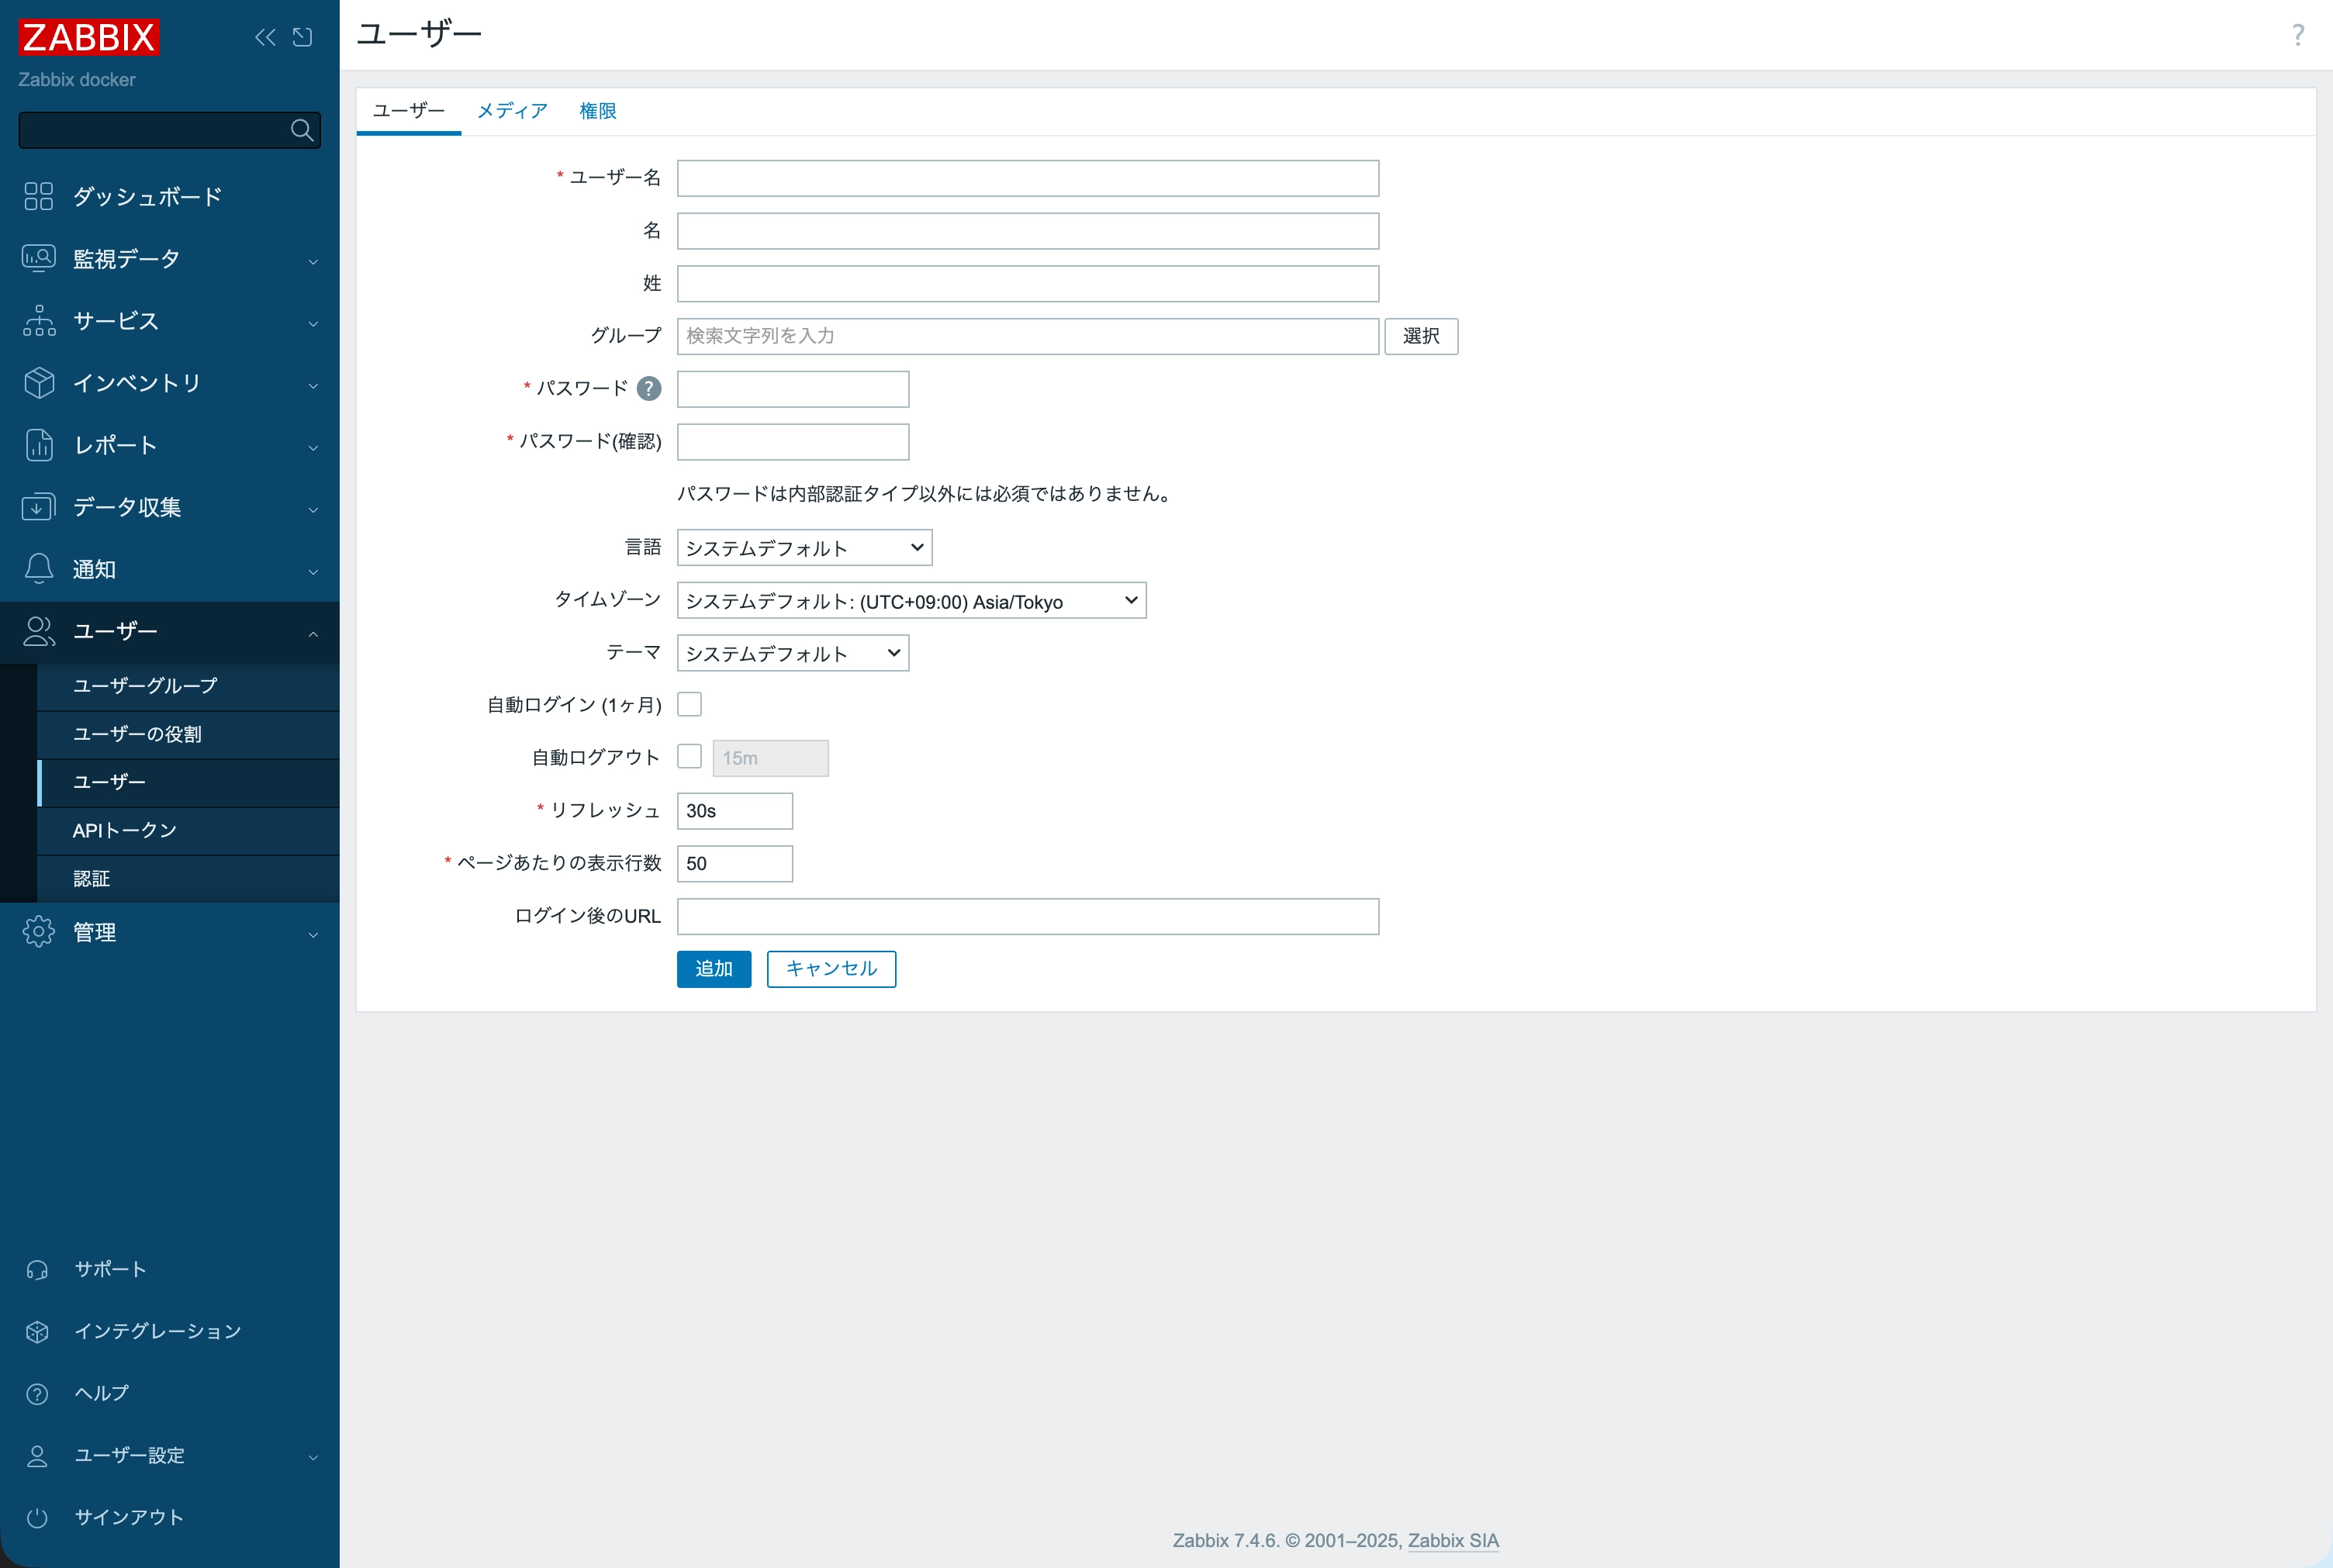The width and height of the screenshot is (2333, 1568).
Task: Open the ダッシュボード dashboard icon
Action: [x=38, y=196]
